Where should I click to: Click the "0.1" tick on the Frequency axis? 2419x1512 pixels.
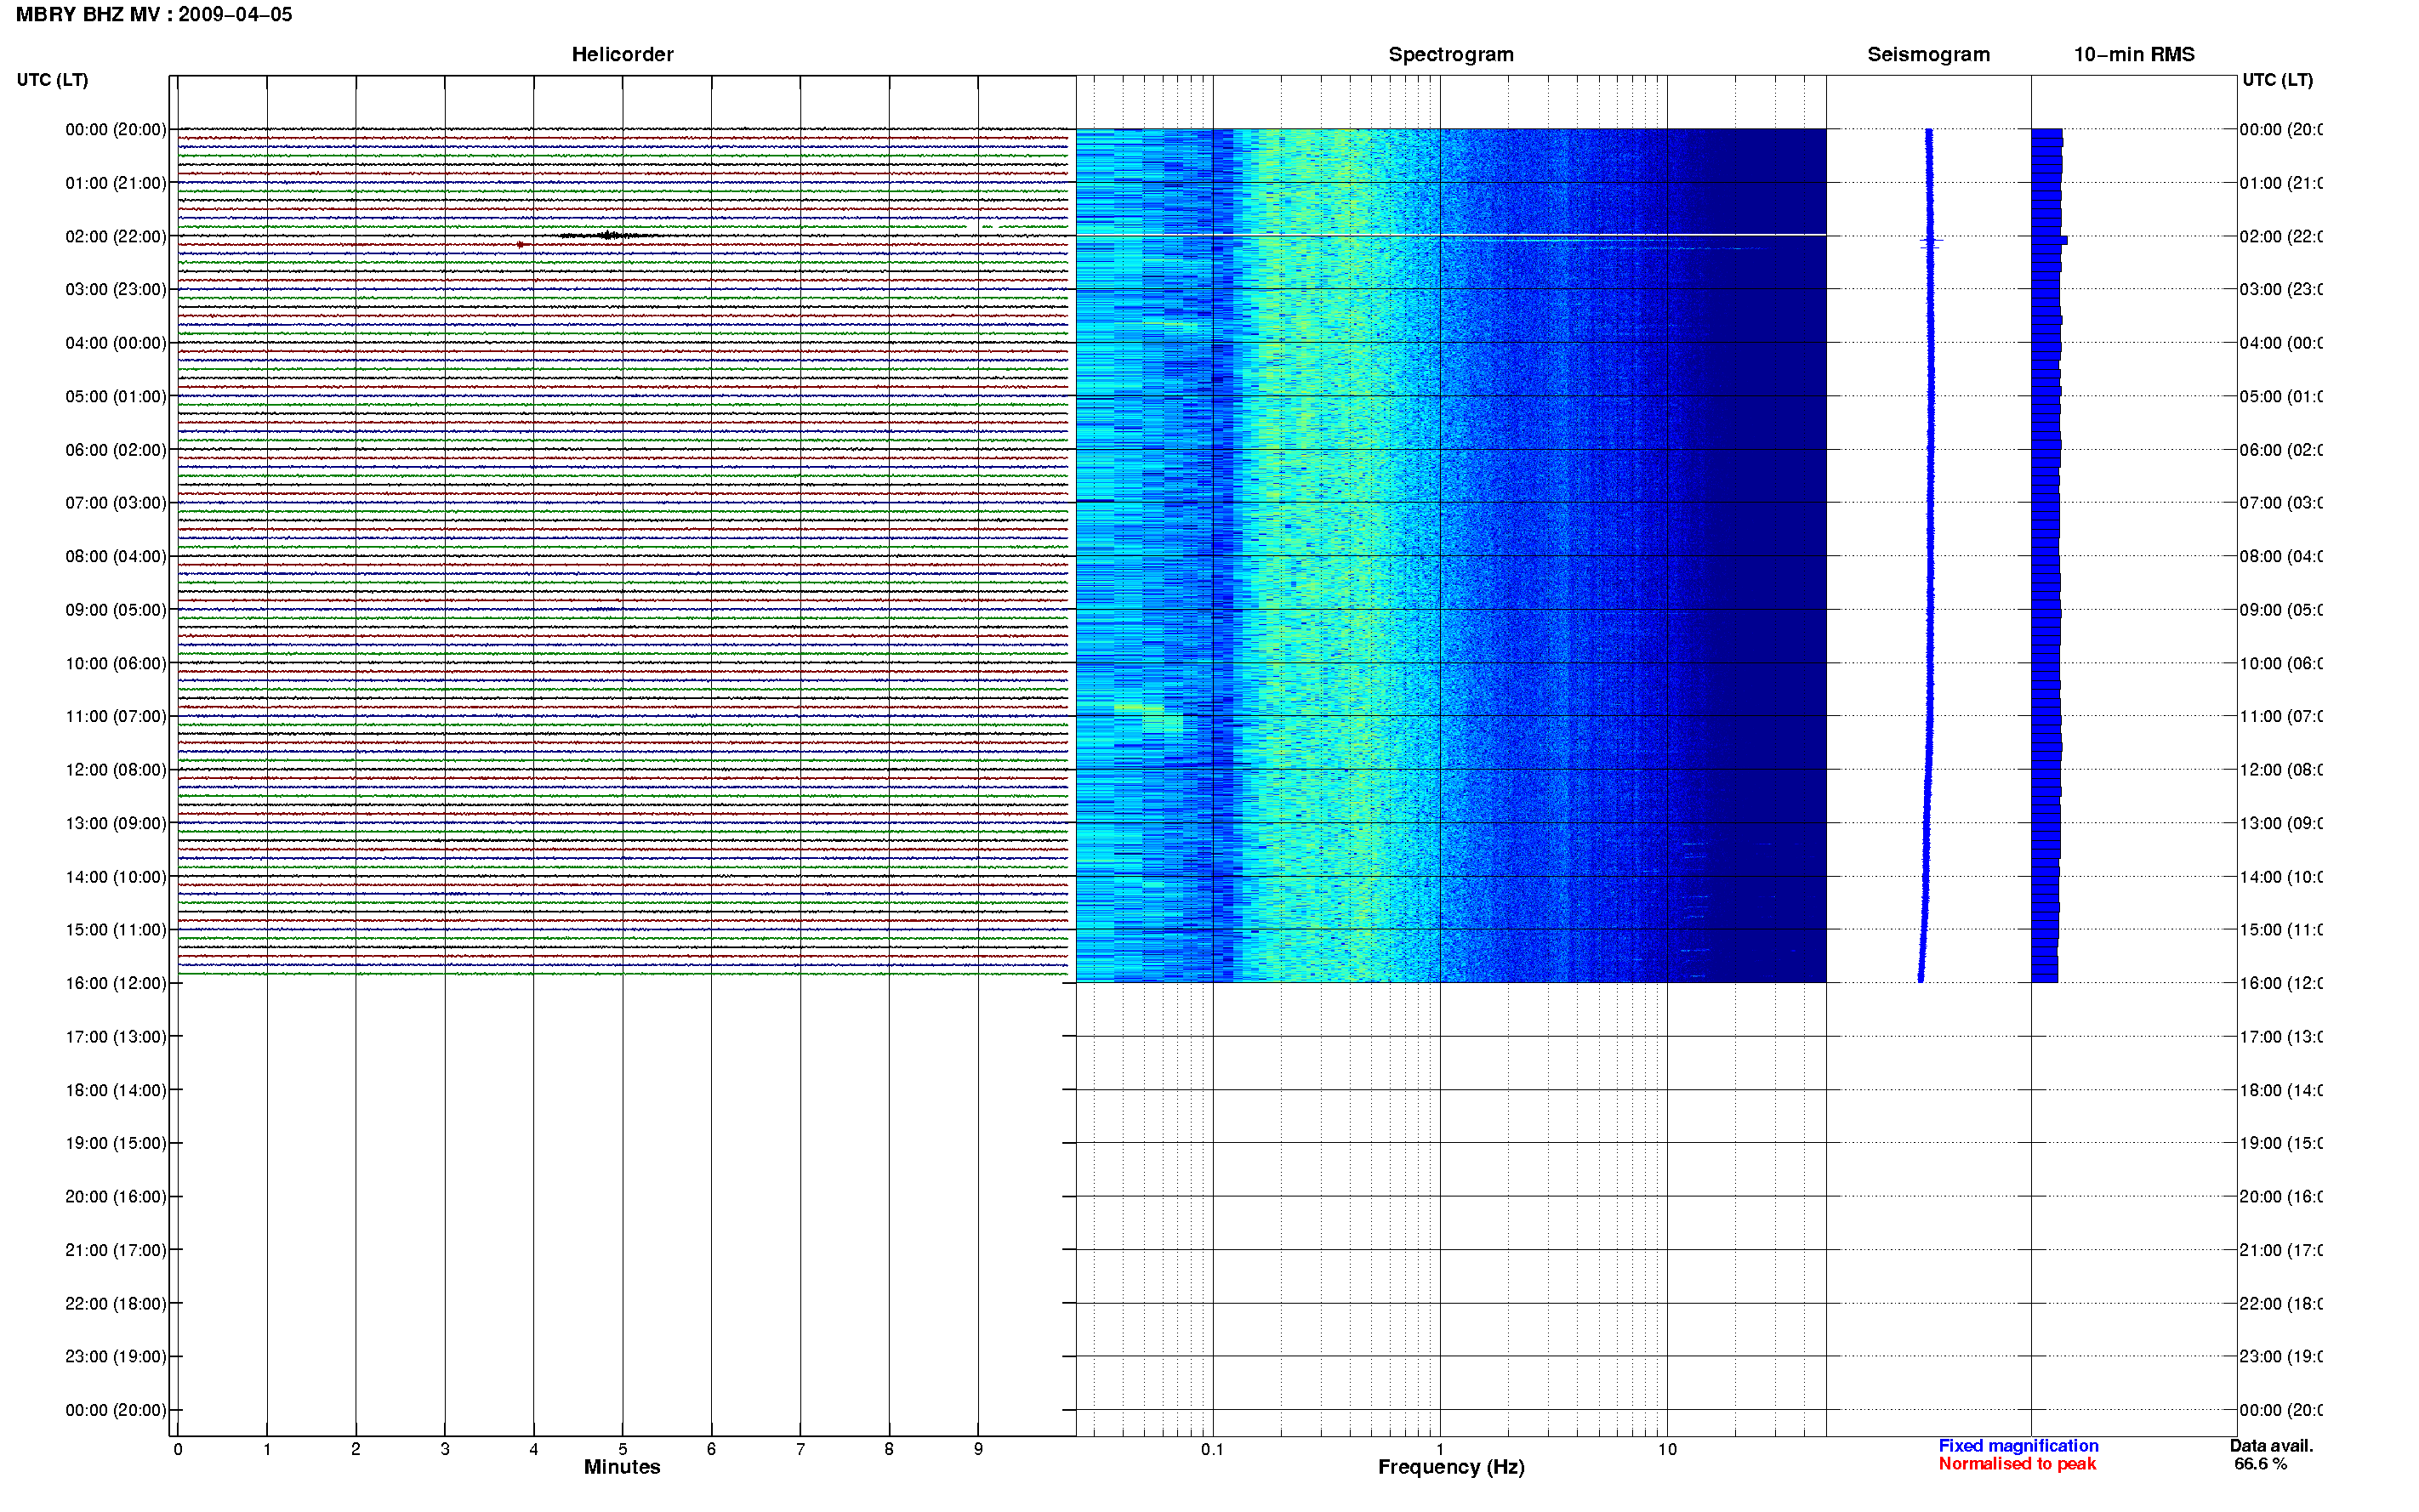[x=1212, y=1449]
